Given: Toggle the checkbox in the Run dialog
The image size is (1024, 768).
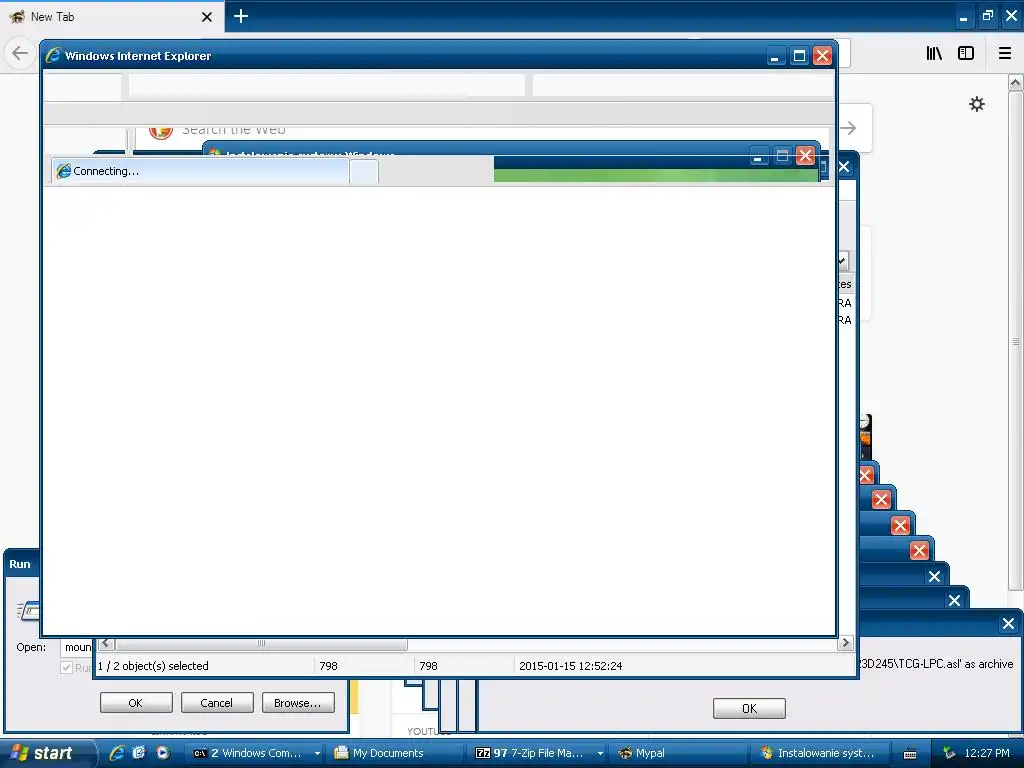Looking at the screenshot, I should (66, 667).
